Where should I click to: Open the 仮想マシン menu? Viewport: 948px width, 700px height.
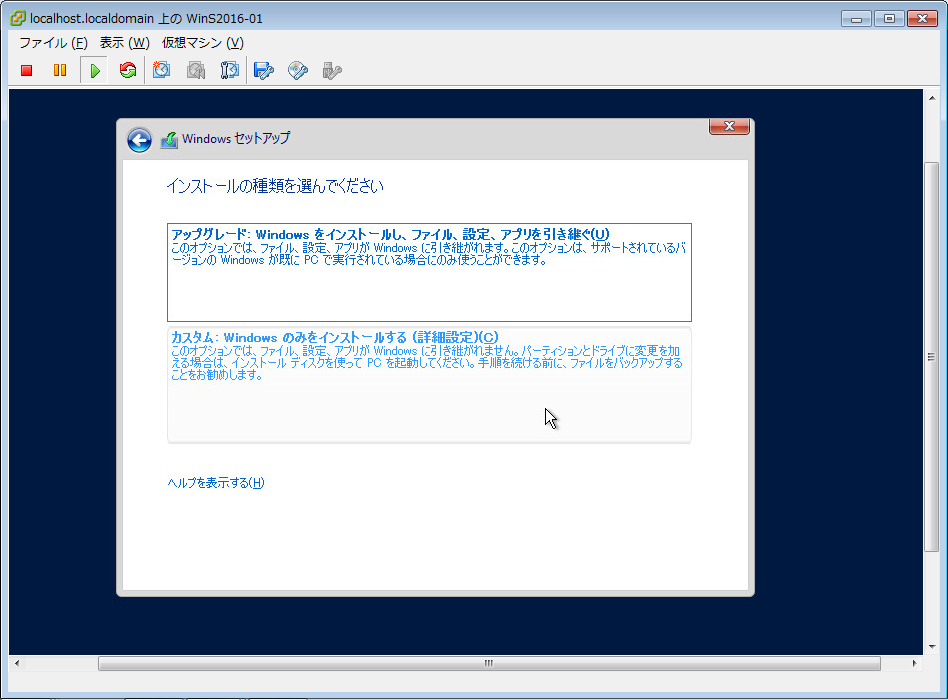click(x=203, y=43)
